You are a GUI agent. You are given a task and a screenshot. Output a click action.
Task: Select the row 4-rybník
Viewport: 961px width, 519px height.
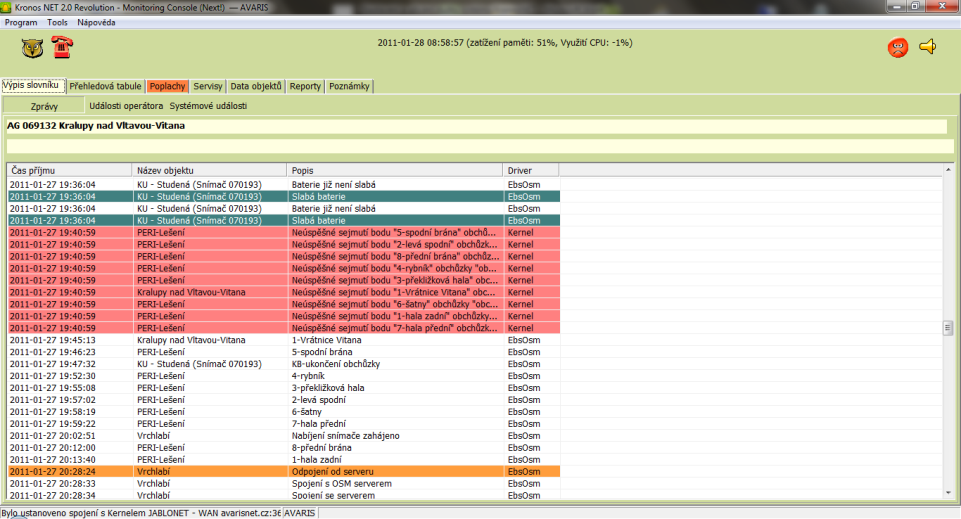(284, 376)
